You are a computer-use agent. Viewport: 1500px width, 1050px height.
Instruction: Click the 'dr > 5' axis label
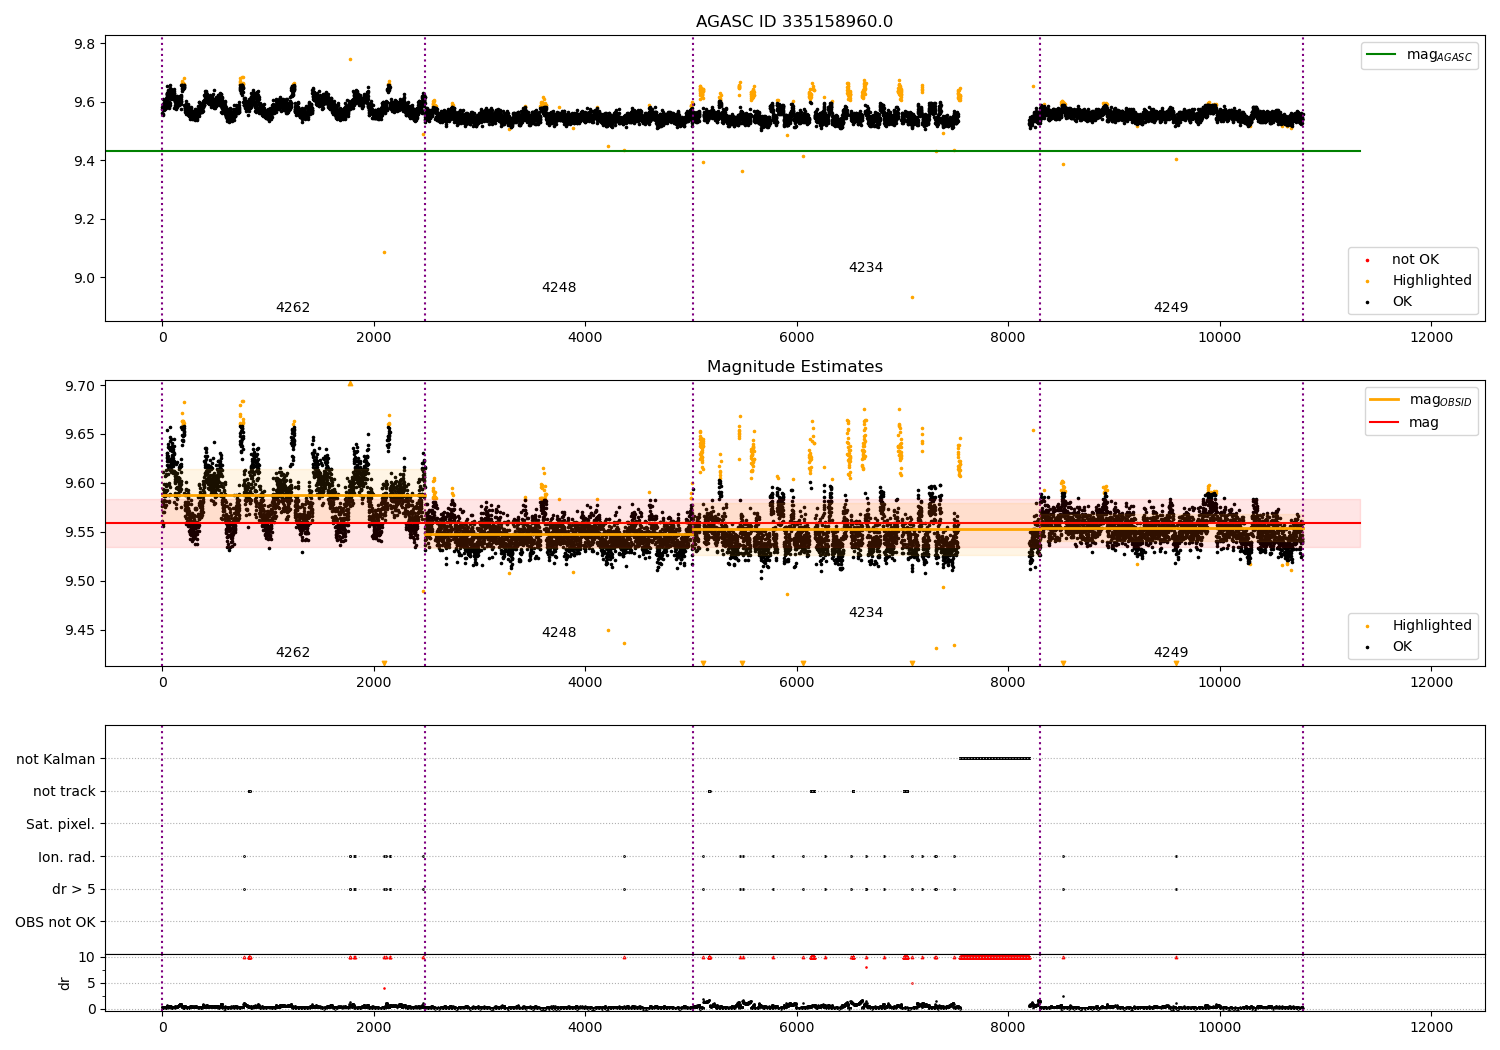pos(74,890)
